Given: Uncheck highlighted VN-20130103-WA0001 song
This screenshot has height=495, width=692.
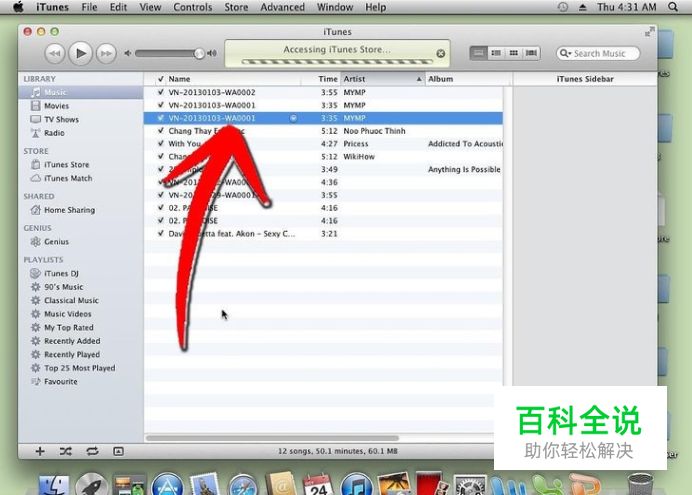Looking at the screenshot, I should click(x=161, y=118).
